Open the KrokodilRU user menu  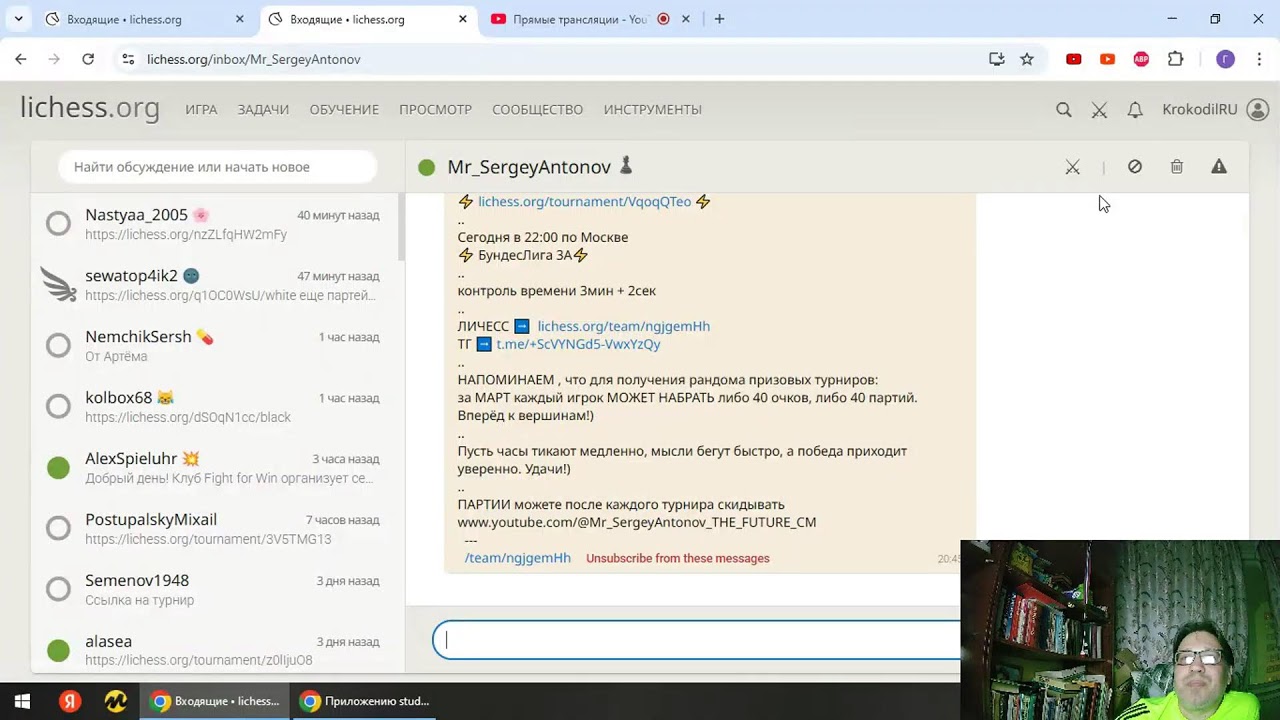pos(1215,110)
